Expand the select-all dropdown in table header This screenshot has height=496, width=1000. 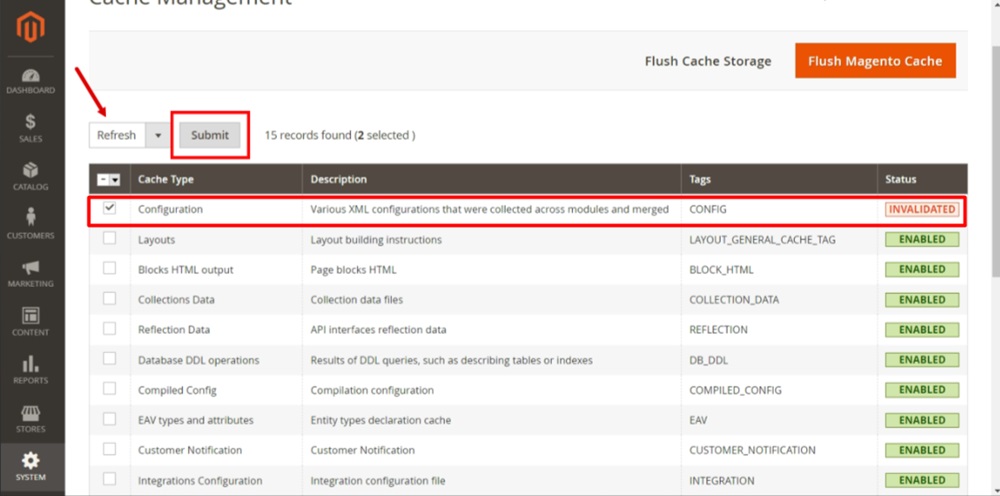(115, 180)
